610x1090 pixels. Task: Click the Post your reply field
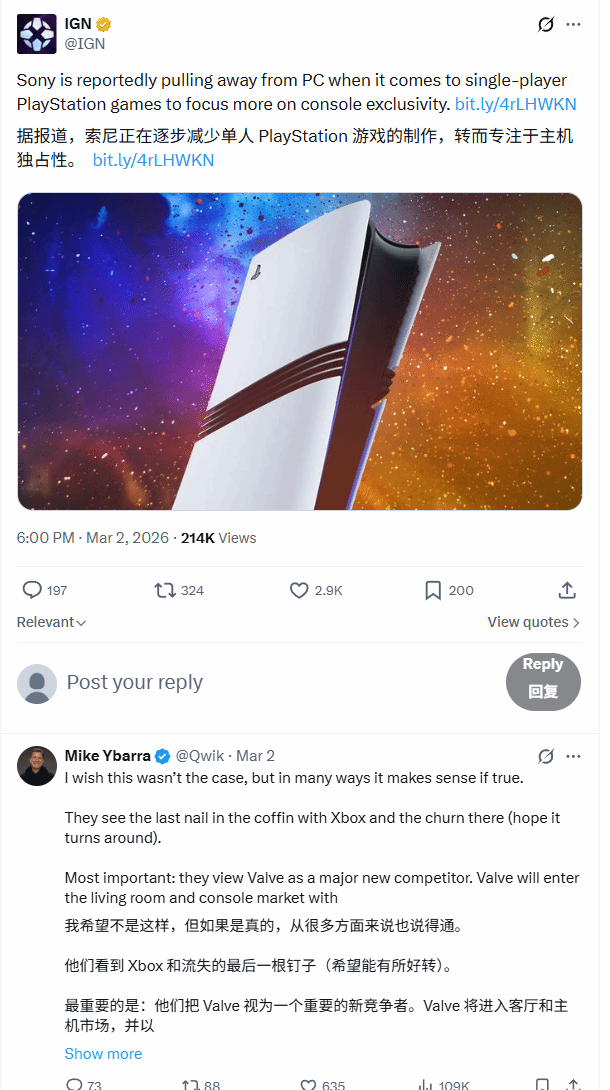(135, 683)
